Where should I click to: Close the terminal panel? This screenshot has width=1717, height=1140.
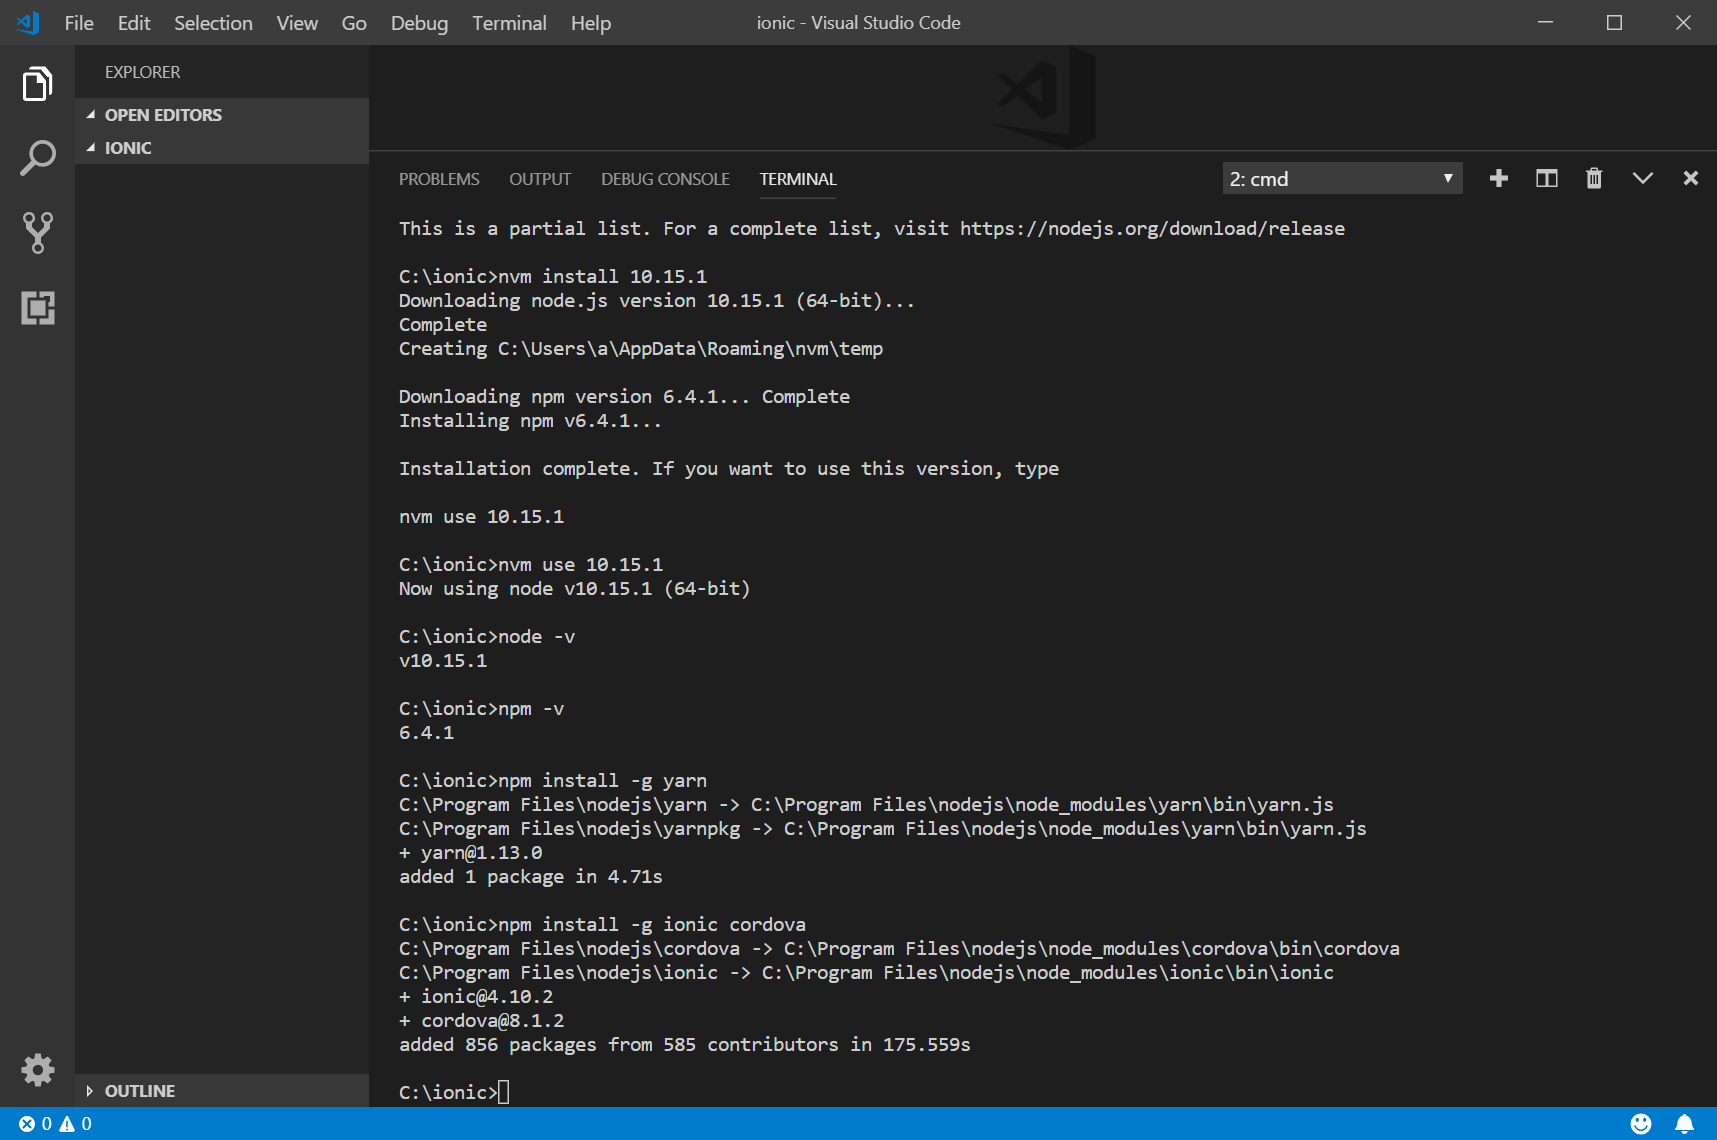[x=1690, y=179]
